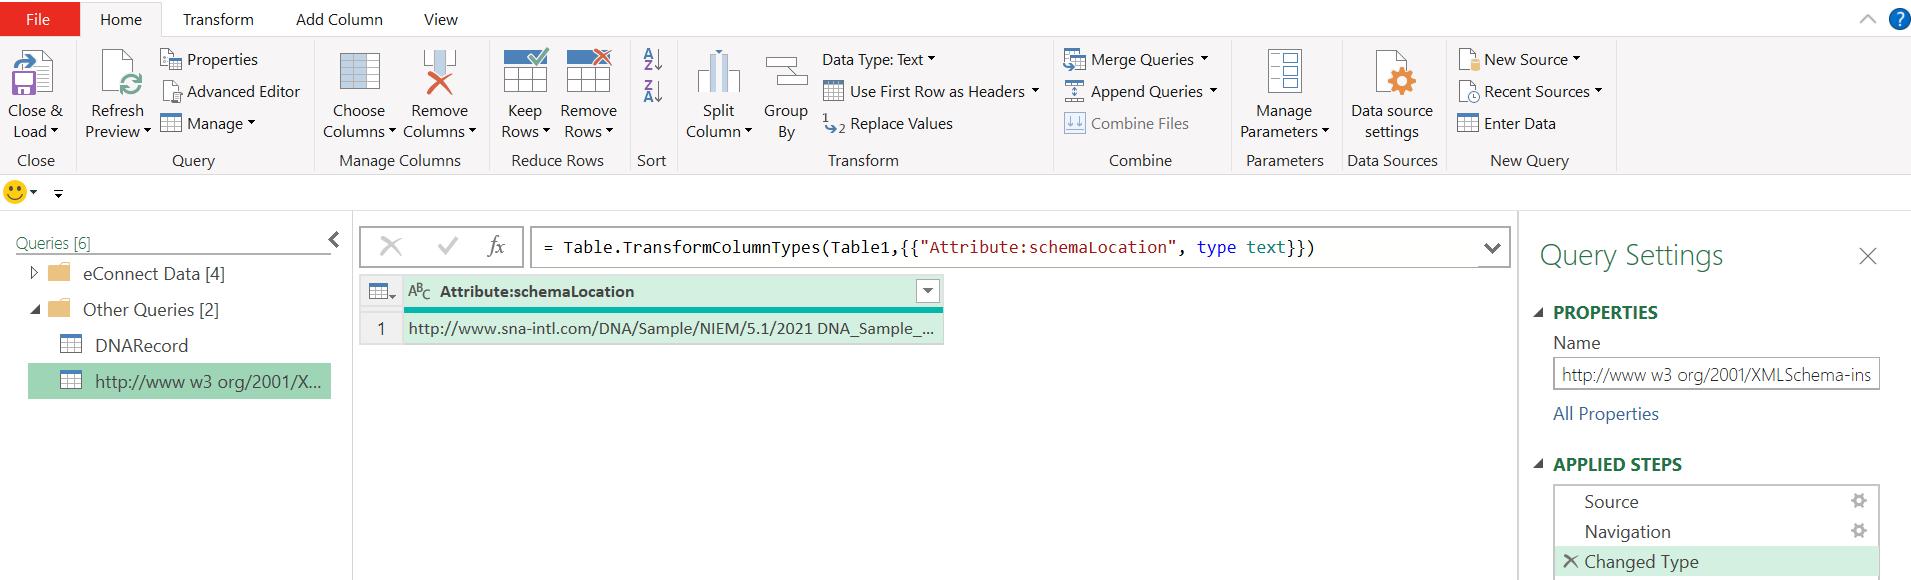This screenshot has height=580, width=1911.
Task: Click the Keep Rows icon
Action: pyautogui.click(x=525, y=71)
